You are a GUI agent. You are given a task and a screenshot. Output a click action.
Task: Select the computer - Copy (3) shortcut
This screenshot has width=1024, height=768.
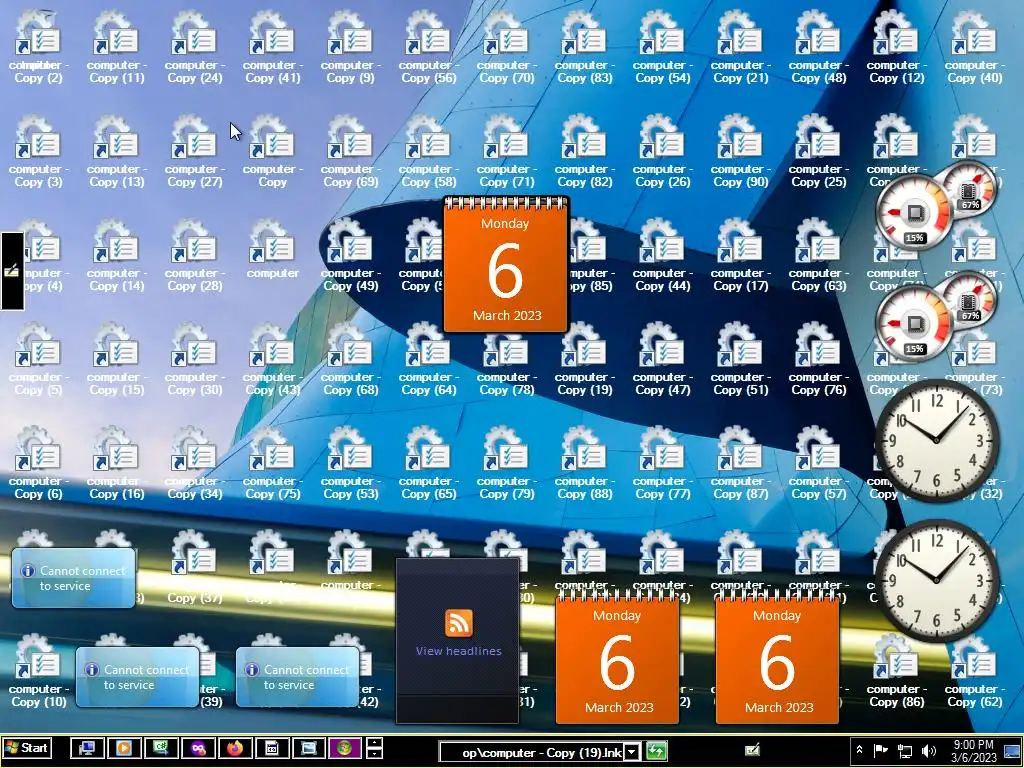point(38,152)
